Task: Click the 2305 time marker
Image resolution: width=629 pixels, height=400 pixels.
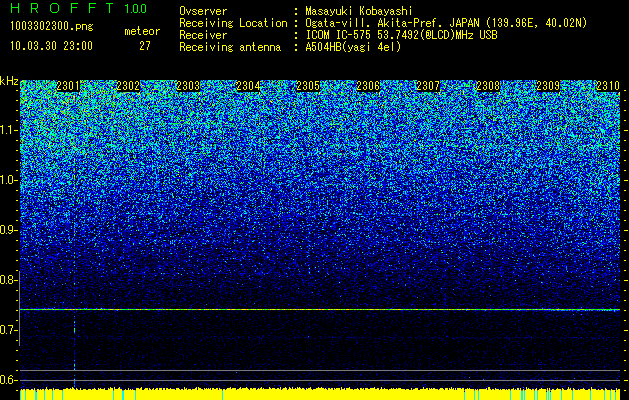Action: 308,86
